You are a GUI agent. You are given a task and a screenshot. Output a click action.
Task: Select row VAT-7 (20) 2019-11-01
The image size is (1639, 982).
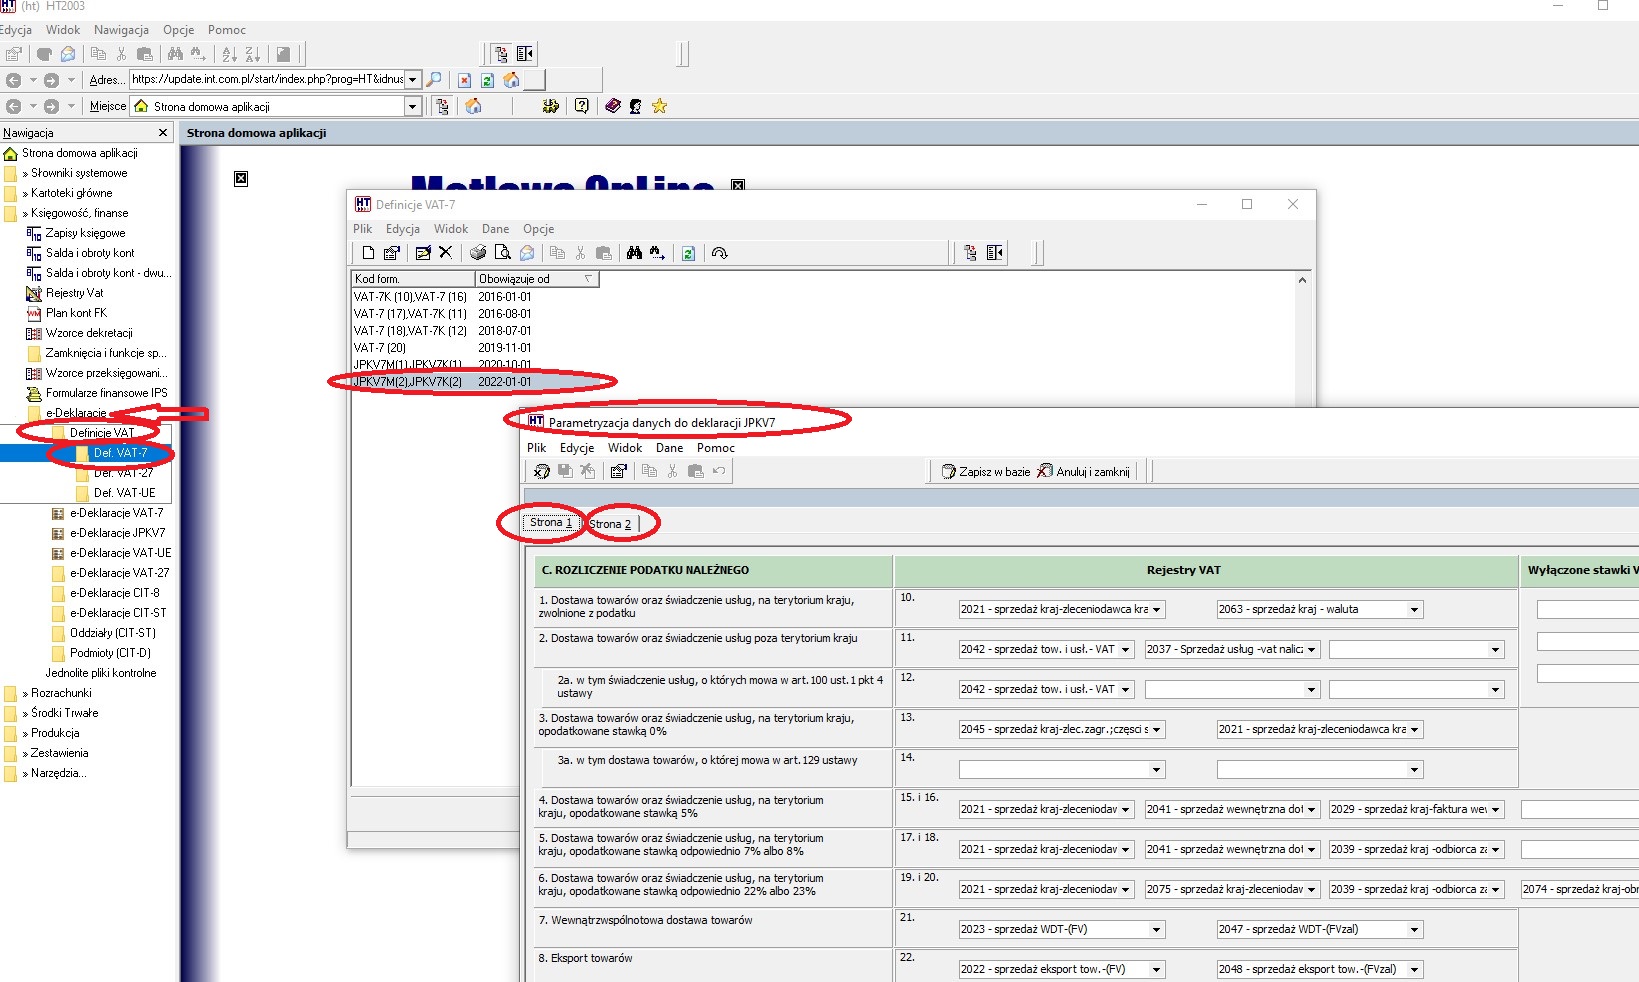[474, 347]
